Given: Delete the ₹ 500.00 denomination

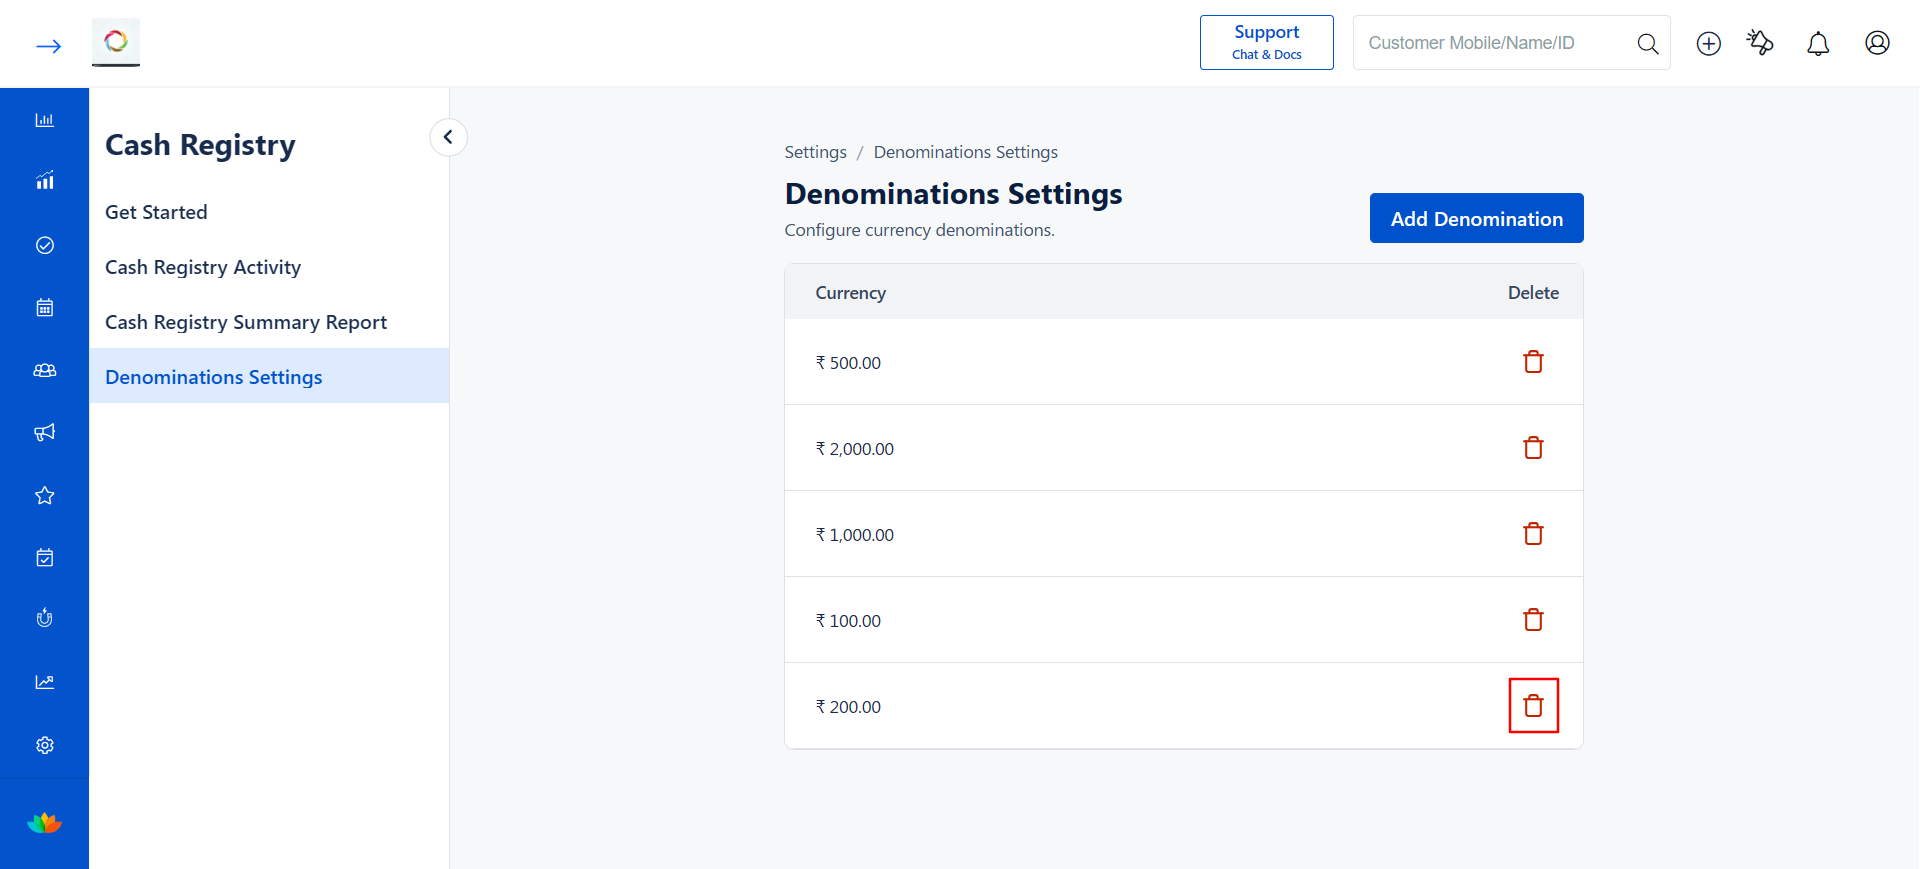Looking at the screenshot, I should point(1533,362).
